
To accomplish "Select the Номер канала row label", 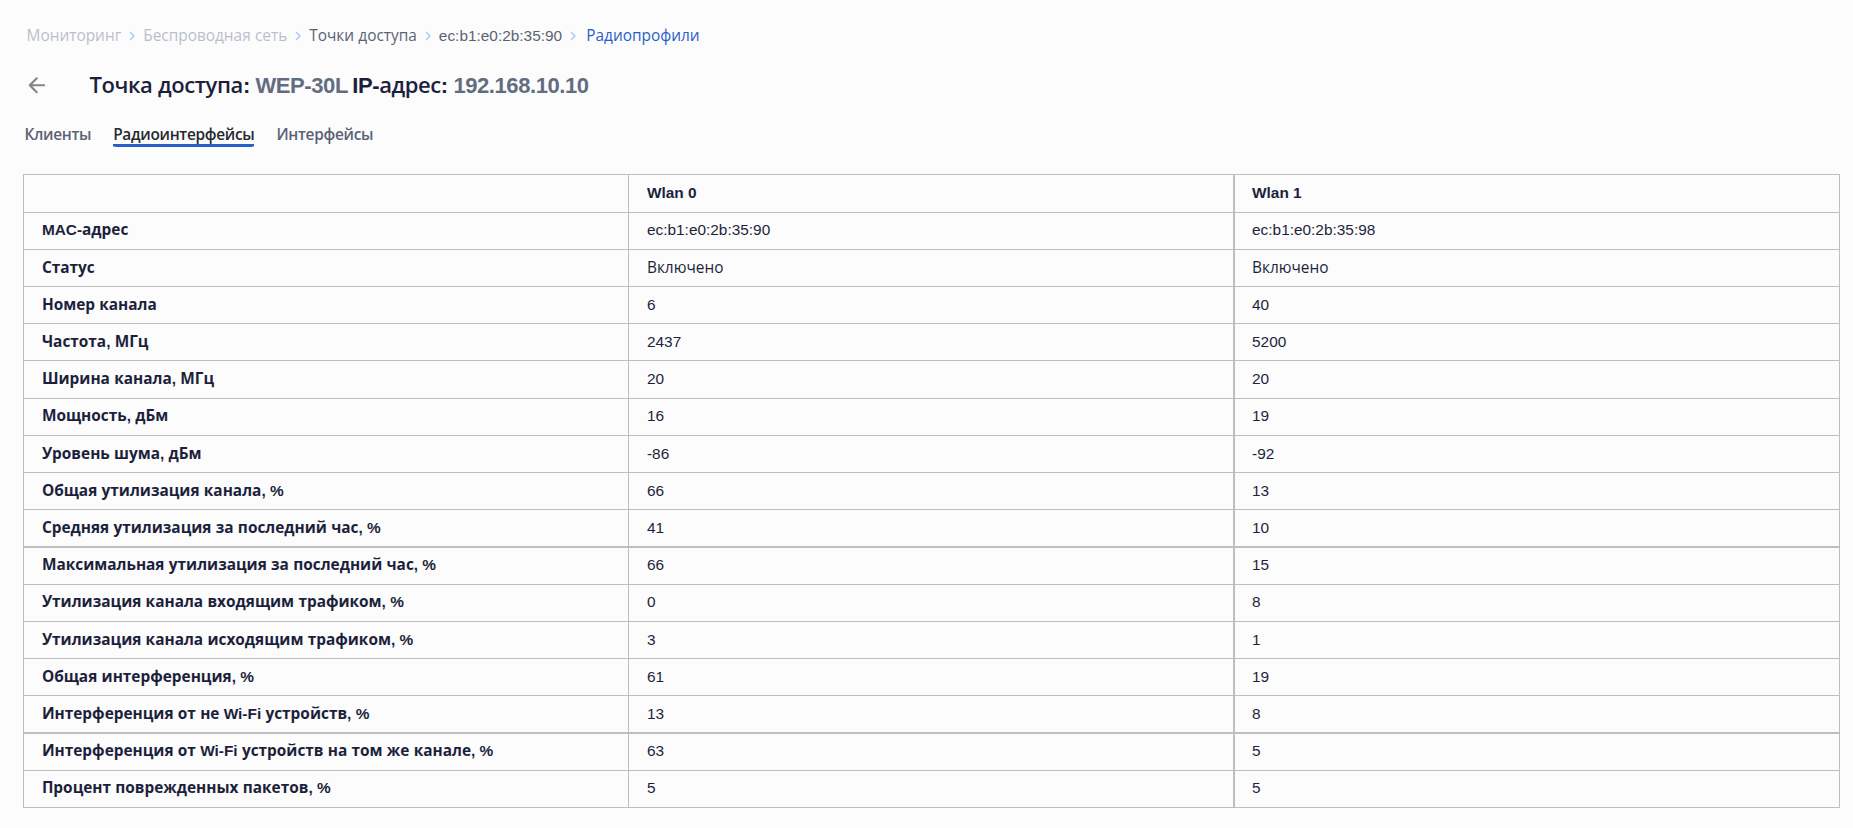I will (99, 304).
